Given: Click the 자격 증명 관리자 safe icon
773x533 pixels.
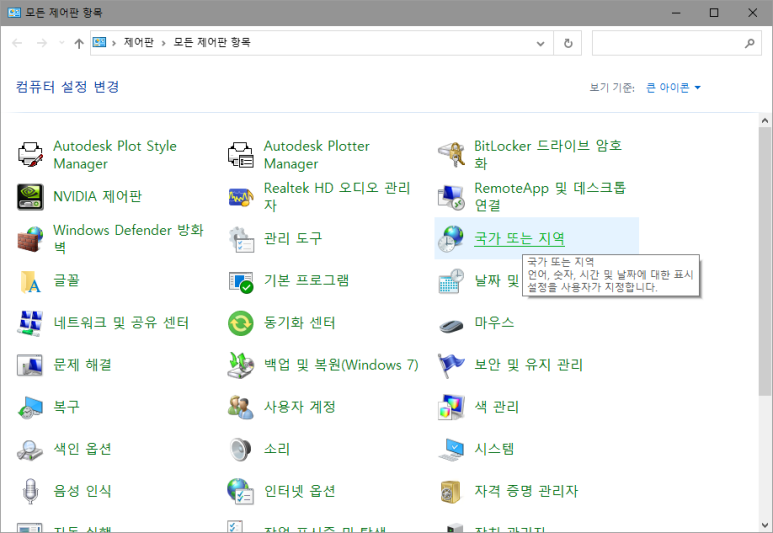Looking at the screenshot, I should tap(451, 492).
